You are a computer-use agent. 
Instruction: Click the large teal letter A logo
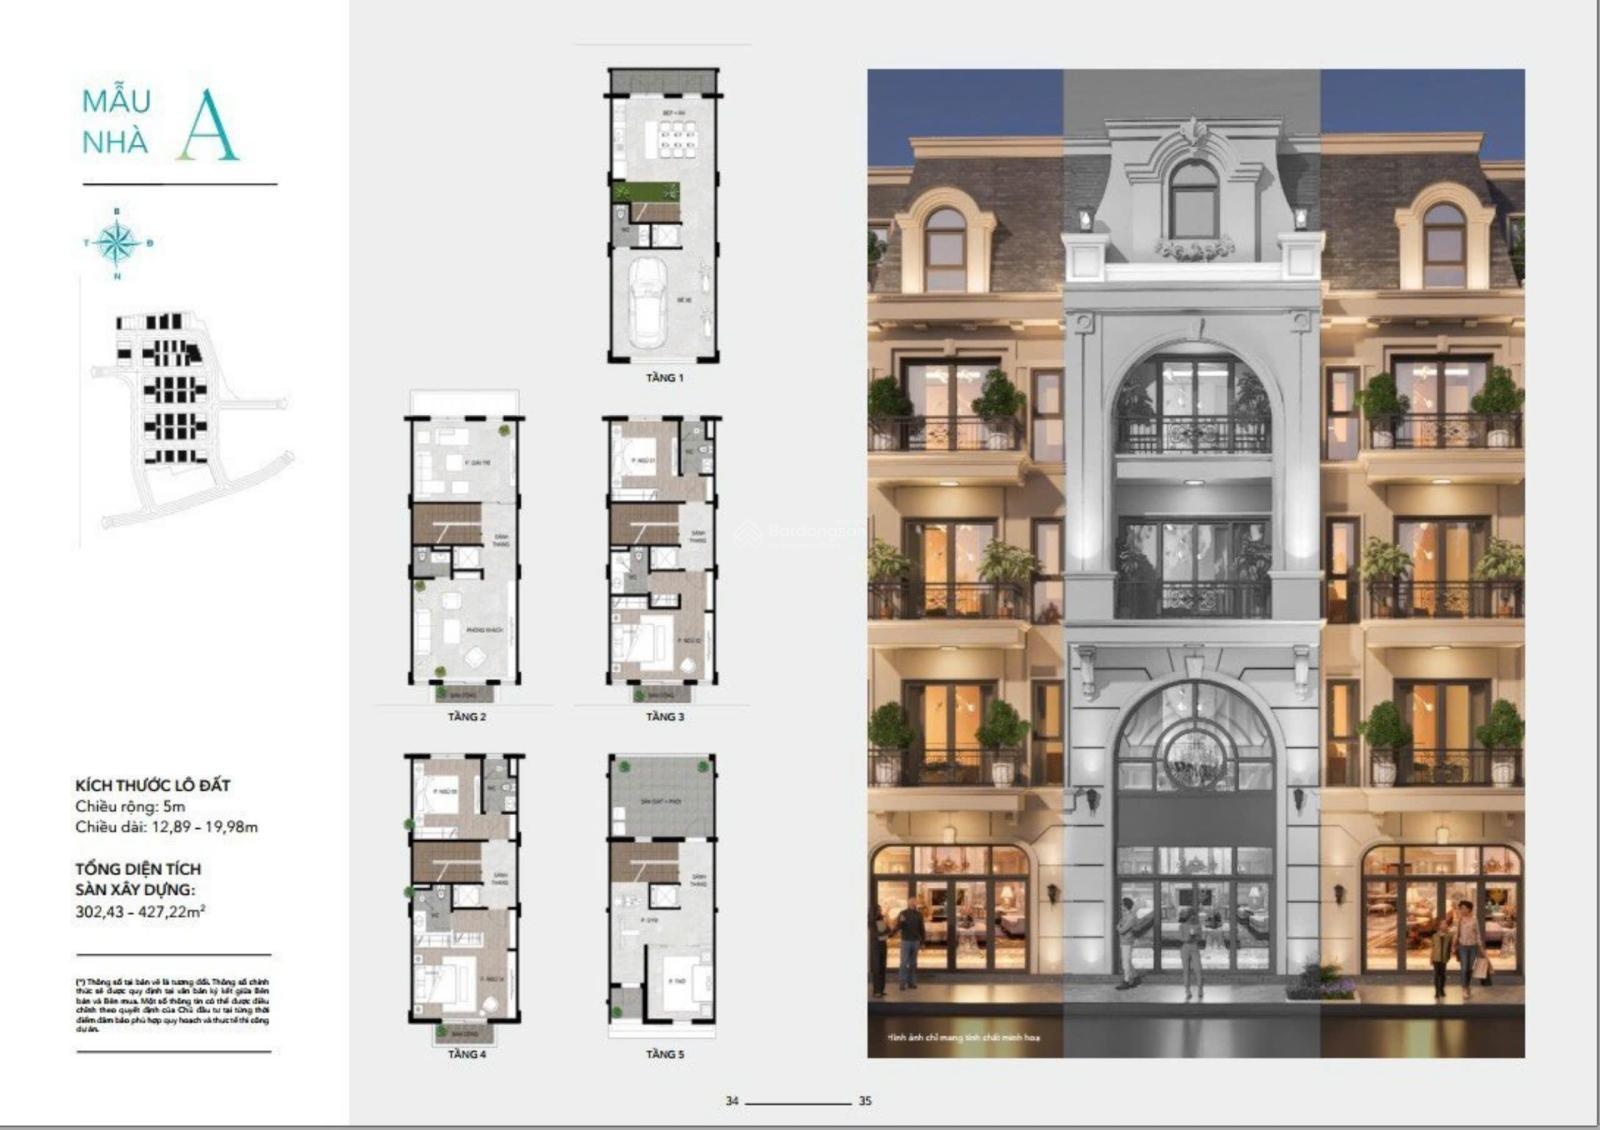click(208, 127)
